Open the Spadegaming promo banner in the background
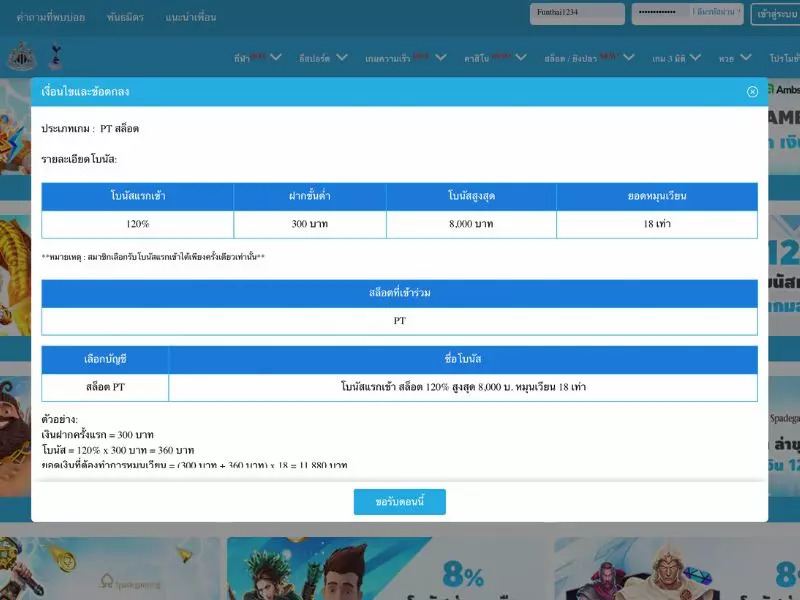The image size is (800, 600). point(110,568)
